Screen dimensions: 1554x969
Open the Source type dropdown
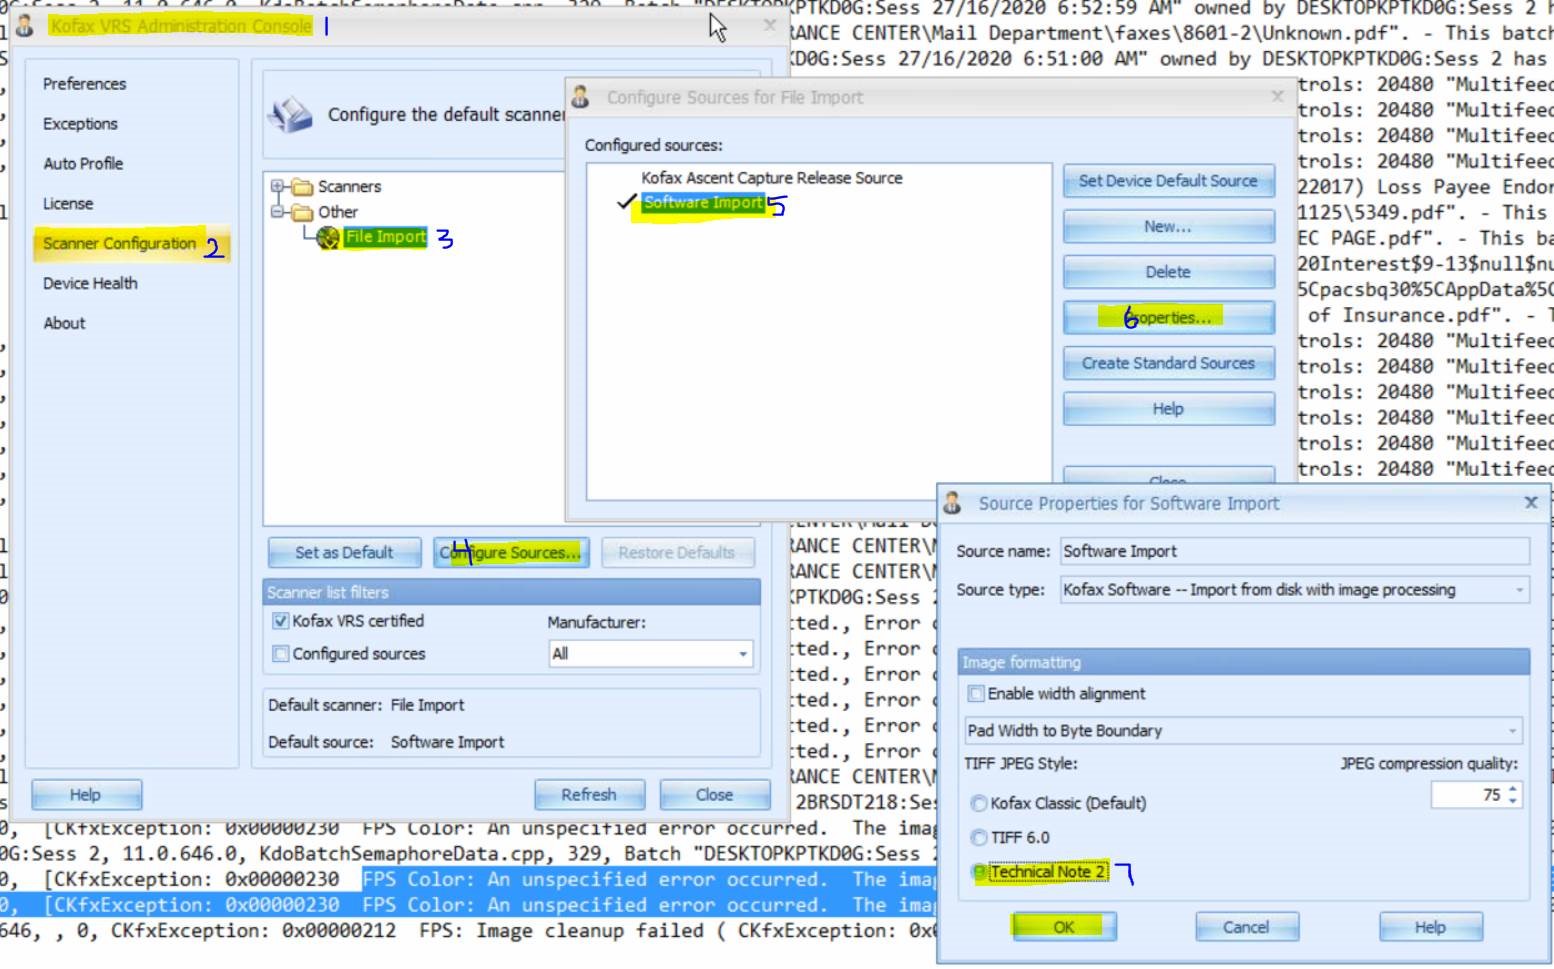tap(1519, 590)
